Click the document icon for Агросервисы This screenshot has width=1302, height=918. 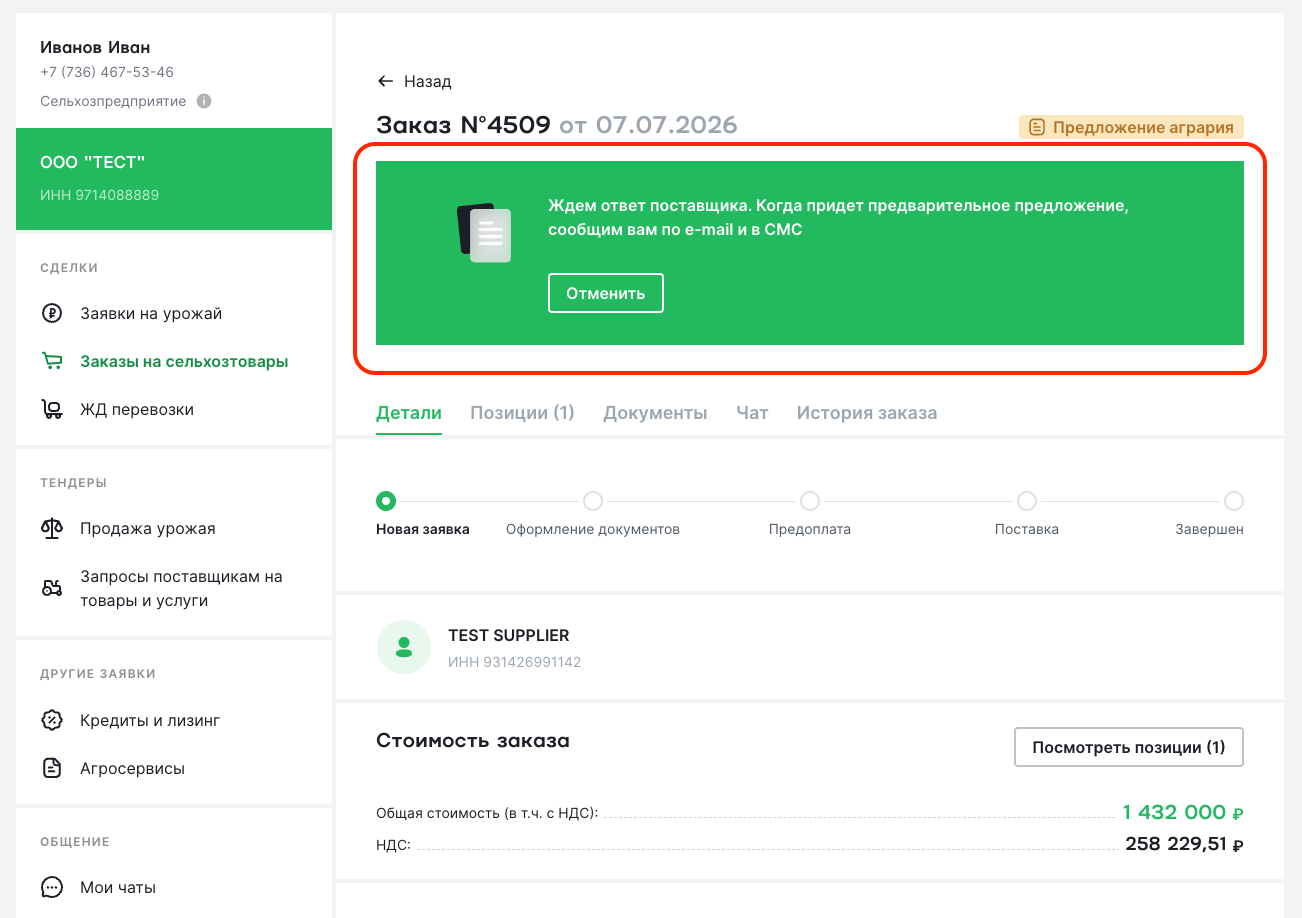pos(52,768)
